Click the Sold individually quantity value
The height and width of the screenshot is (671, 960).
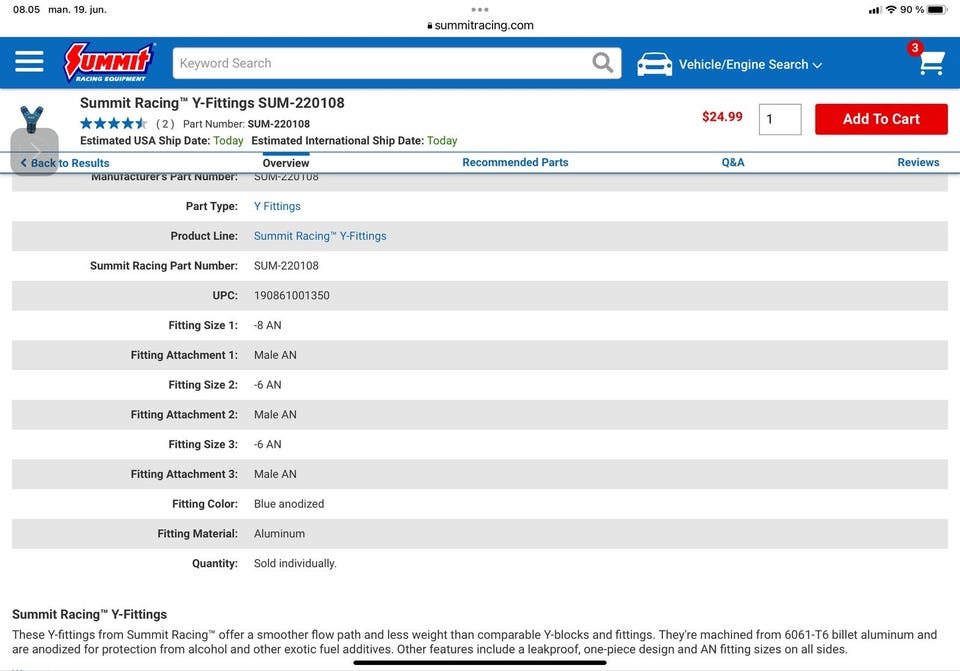(295, 563)
